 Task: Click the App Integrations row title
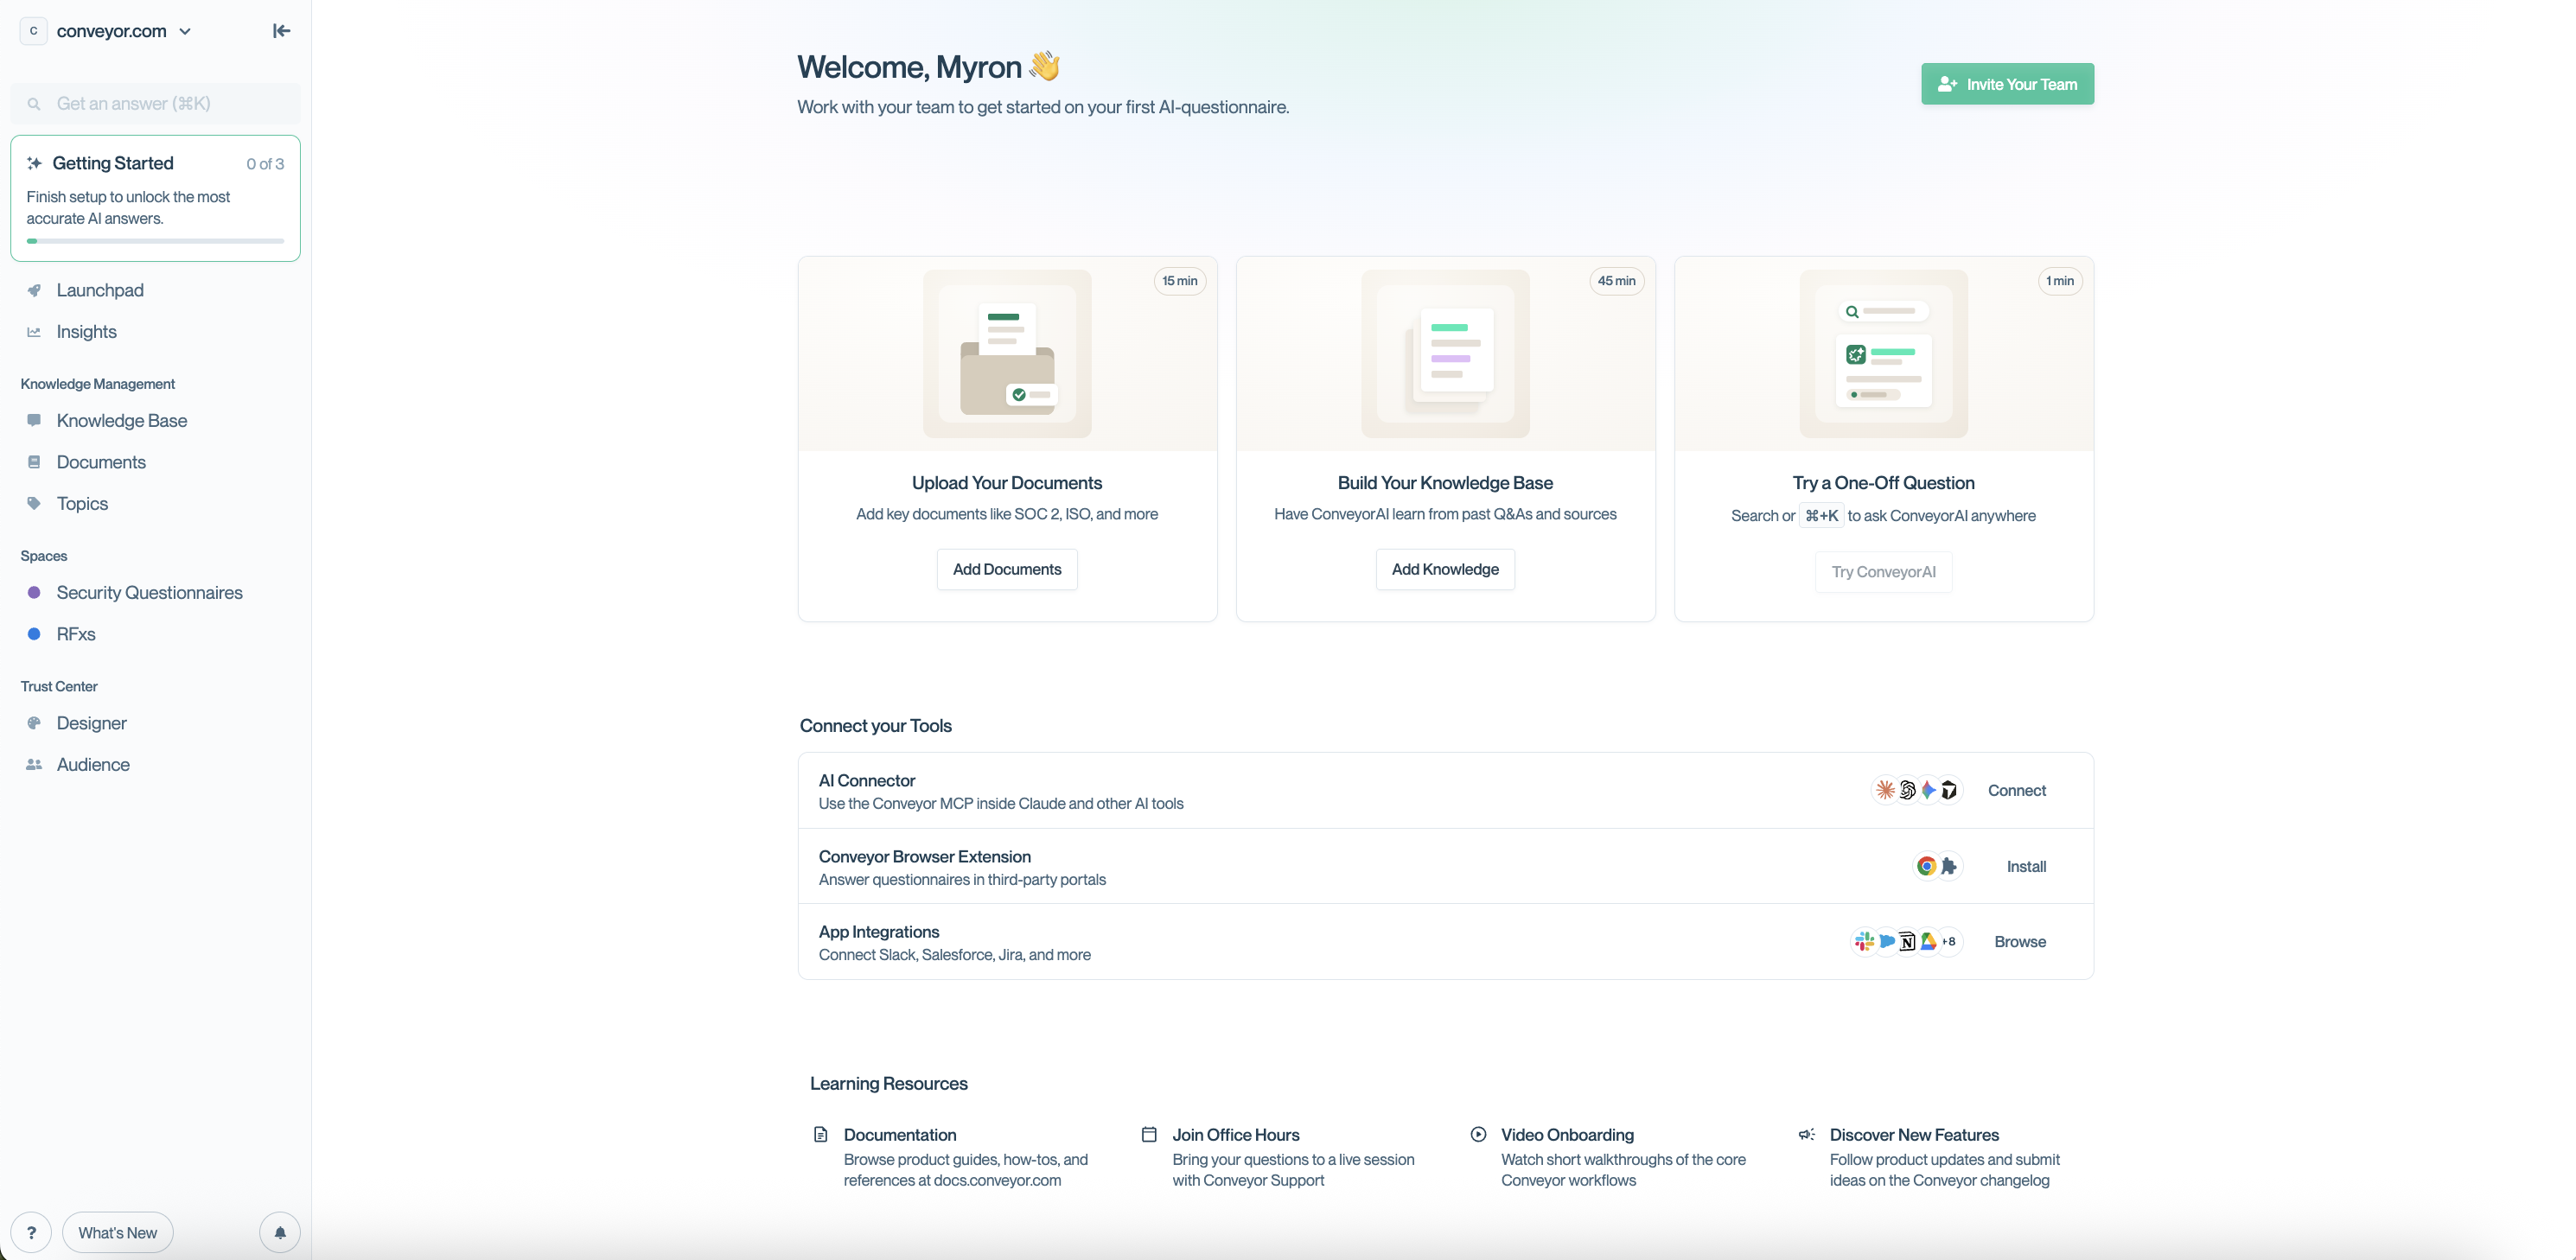pyautogui.click(x=879, y=932)
